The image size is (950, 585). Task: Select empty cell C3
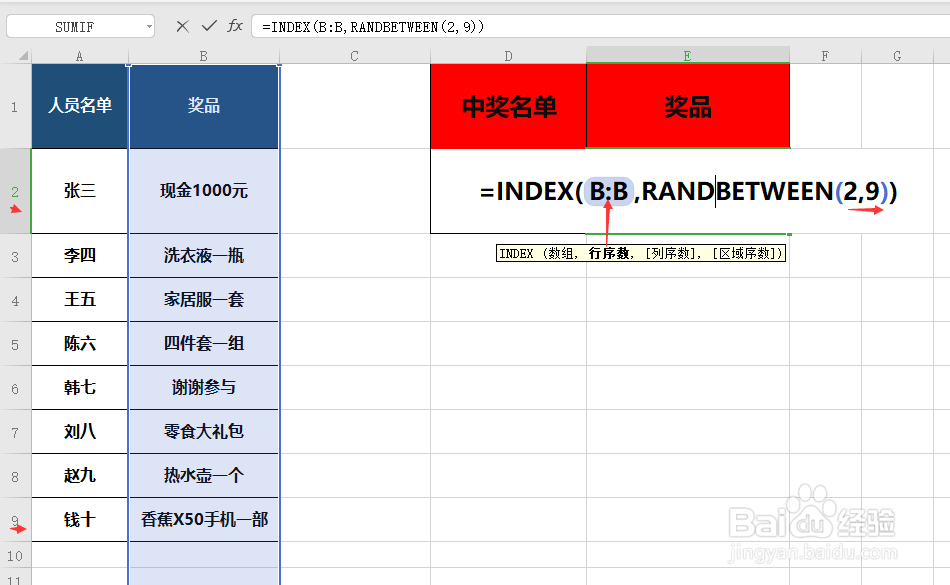point(354,256)
